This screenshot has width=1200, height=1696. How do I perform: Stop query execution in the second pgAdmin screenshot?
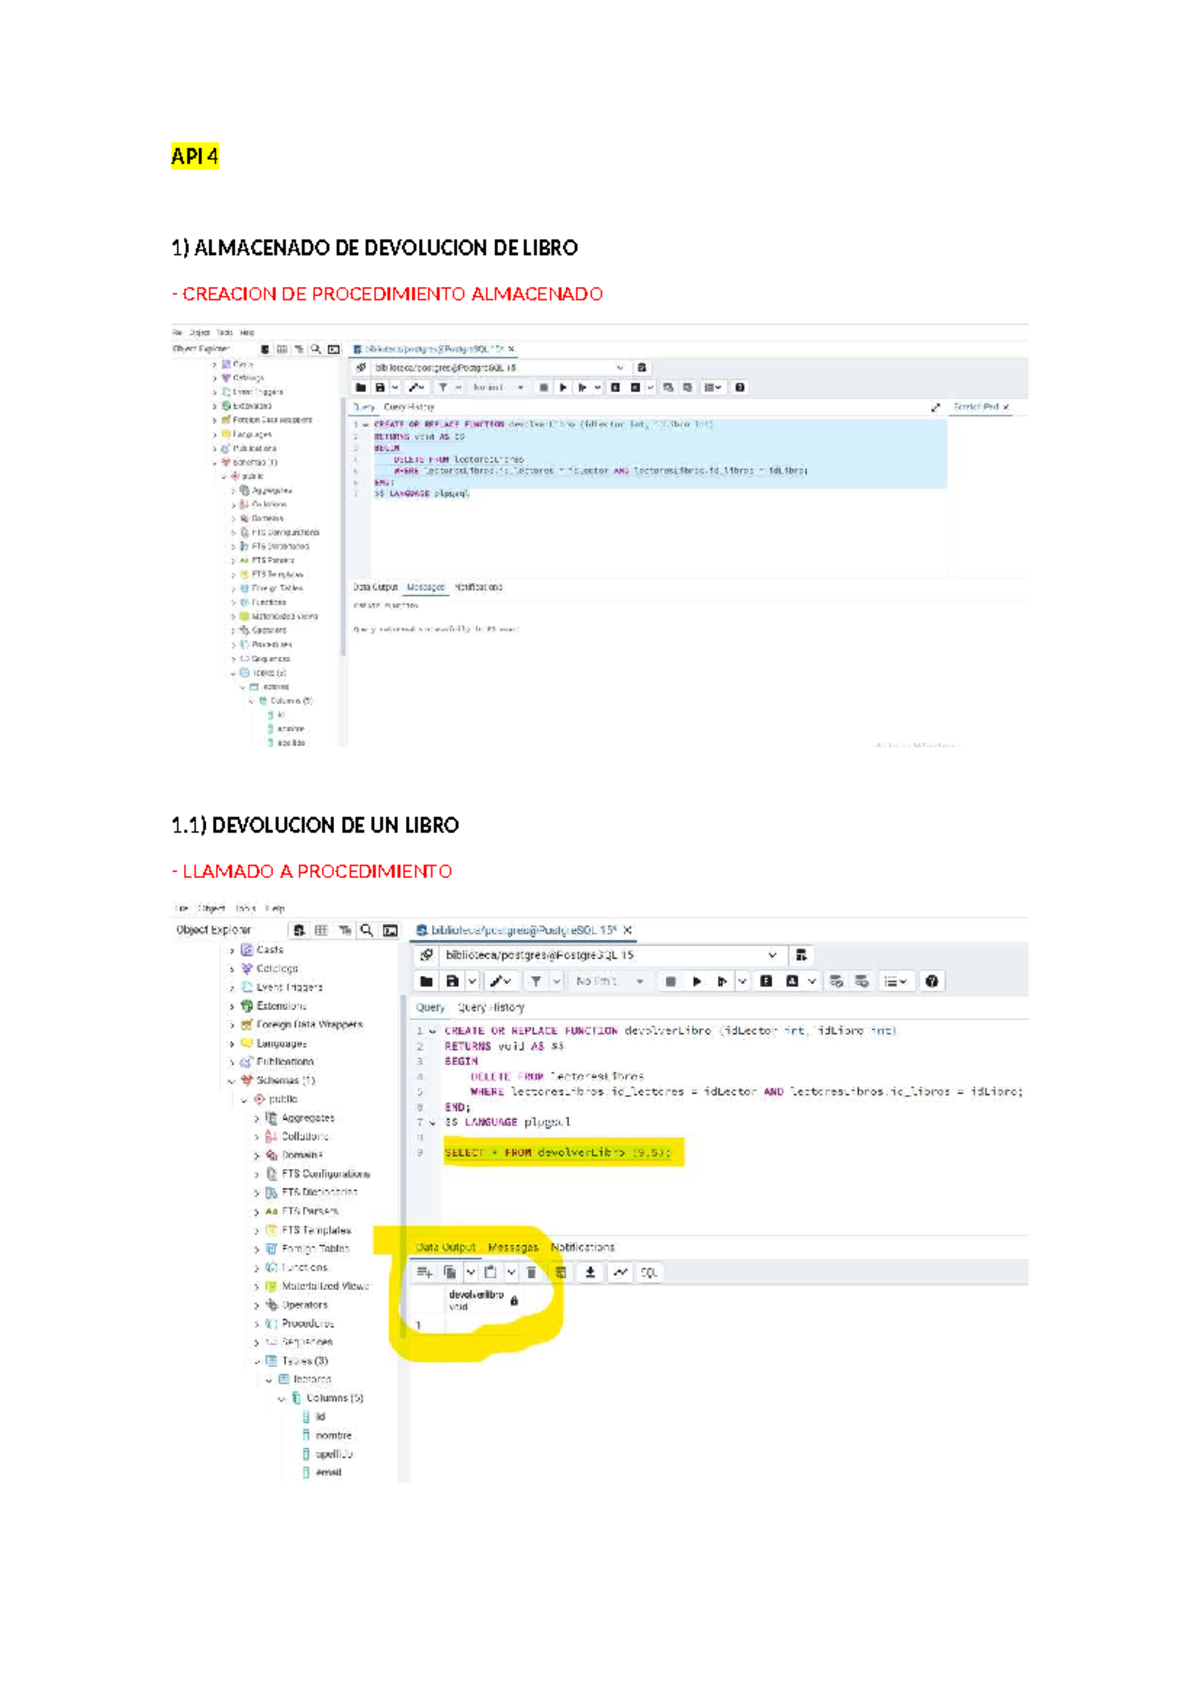click(x=671, y=981)
